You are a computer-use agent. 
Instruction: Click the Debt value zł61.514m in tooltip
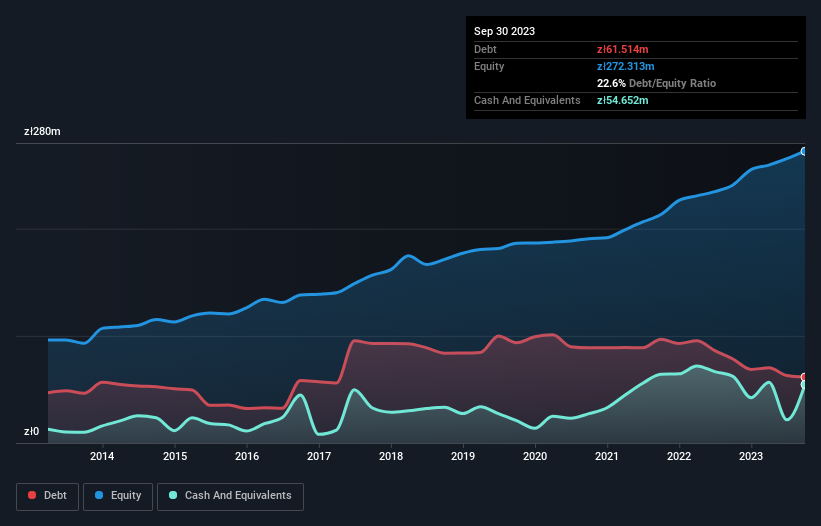tap(623, 49)
